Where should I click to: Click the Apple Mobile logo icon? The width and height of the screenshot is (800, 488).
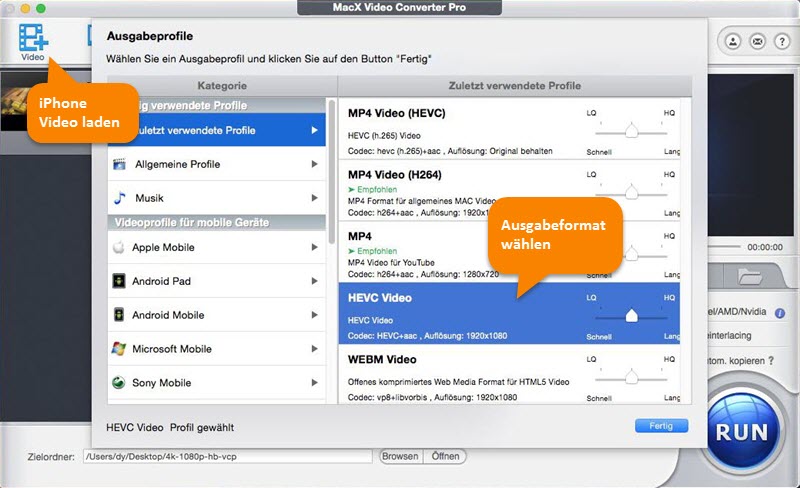(119, 247)
